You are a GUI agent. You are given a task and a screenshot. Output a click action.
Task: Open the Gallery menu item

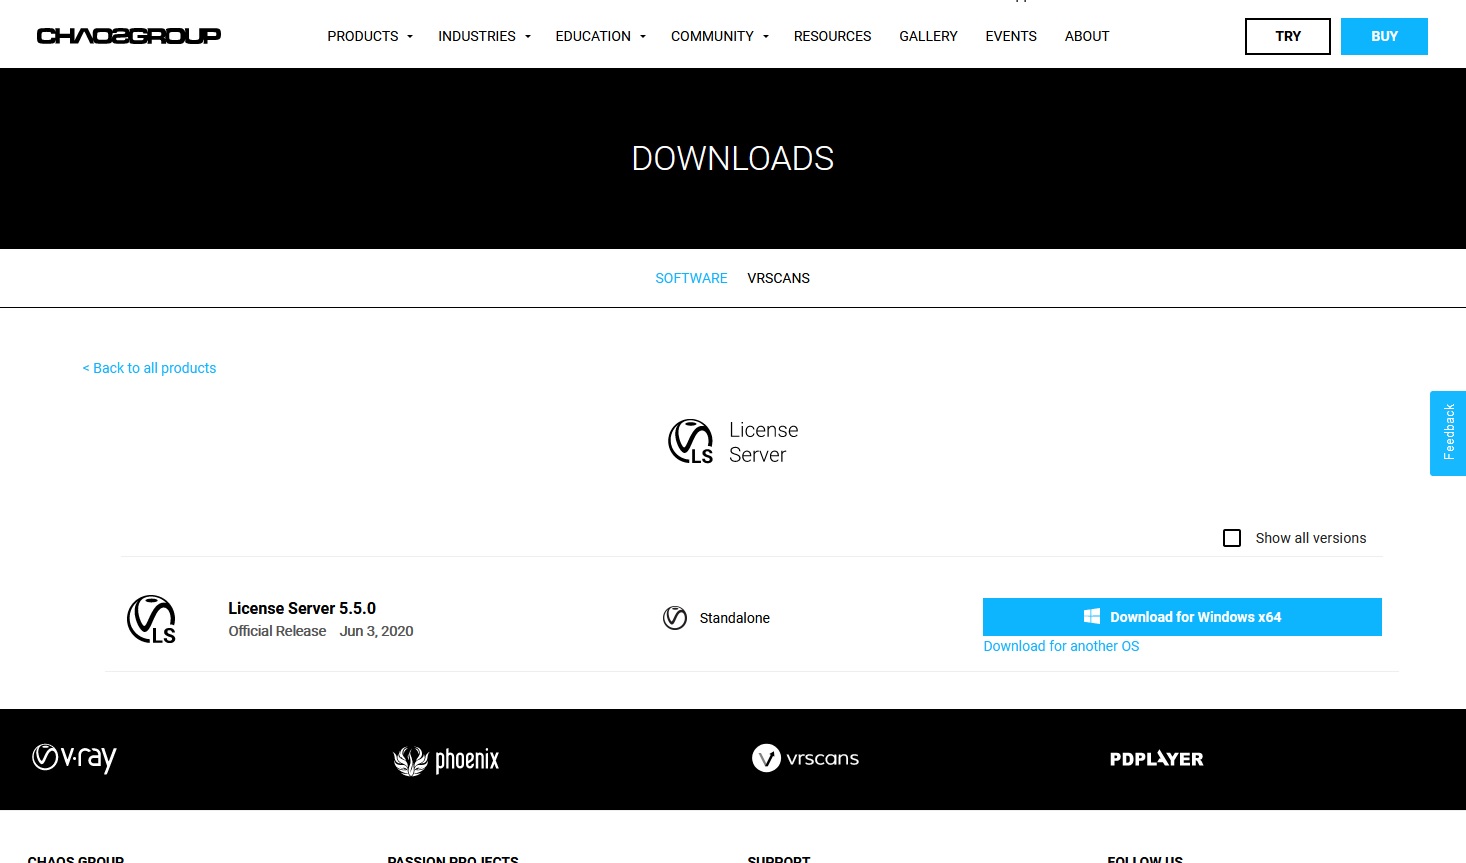coord(928,36)
